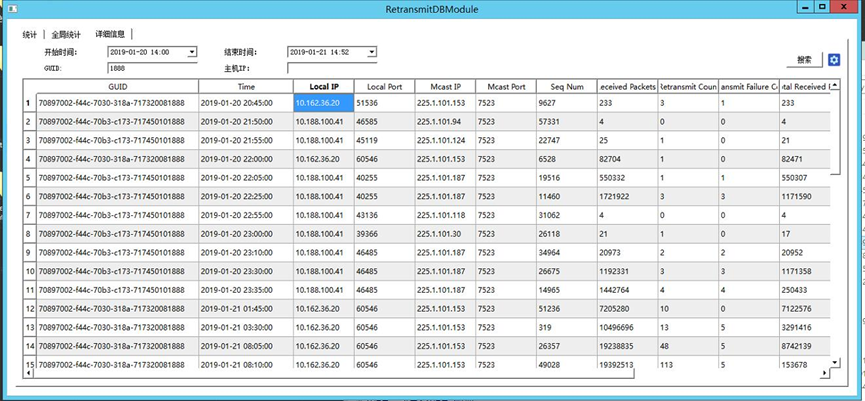
Task: Click the time cell 2019-01-20 23:30:00
Action: pyautogui.click(x=246, y=271)
